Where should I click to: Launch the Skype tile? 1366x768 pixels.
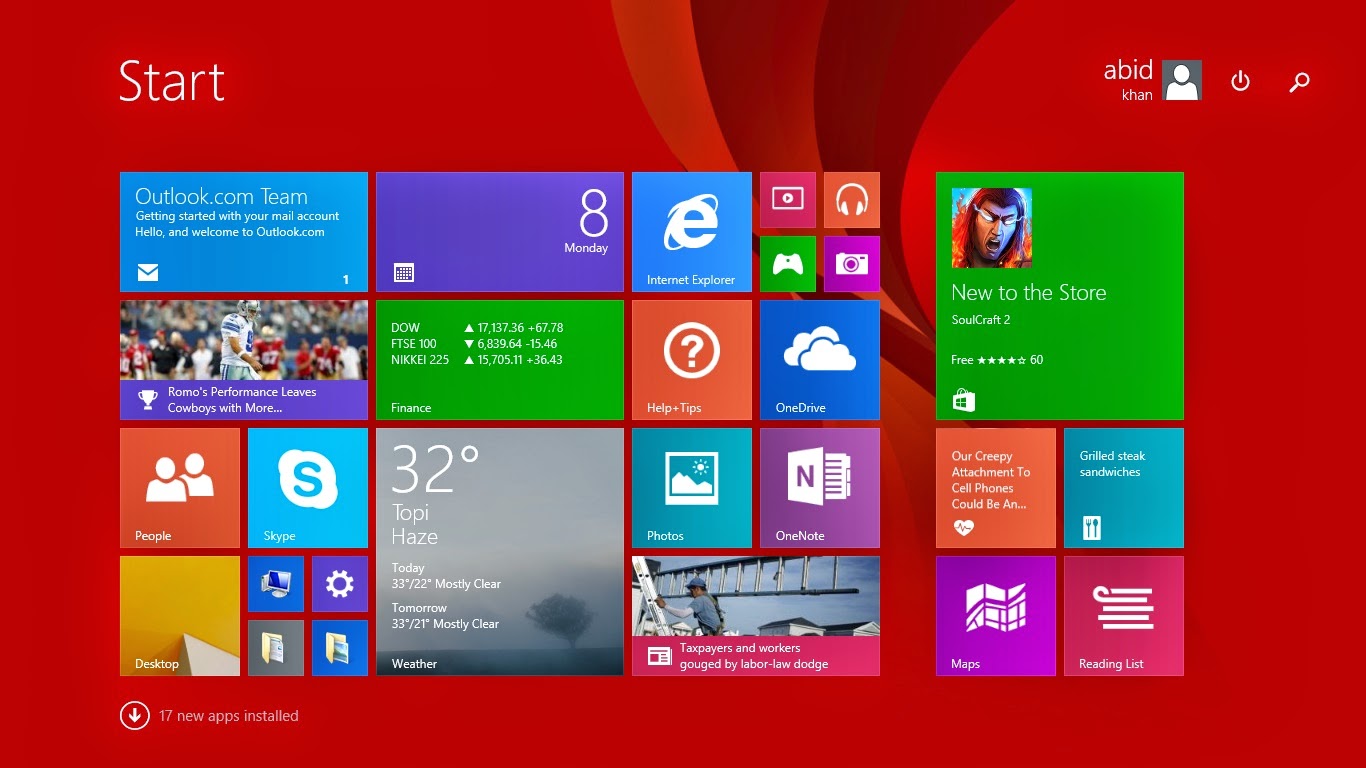(308, 488)
